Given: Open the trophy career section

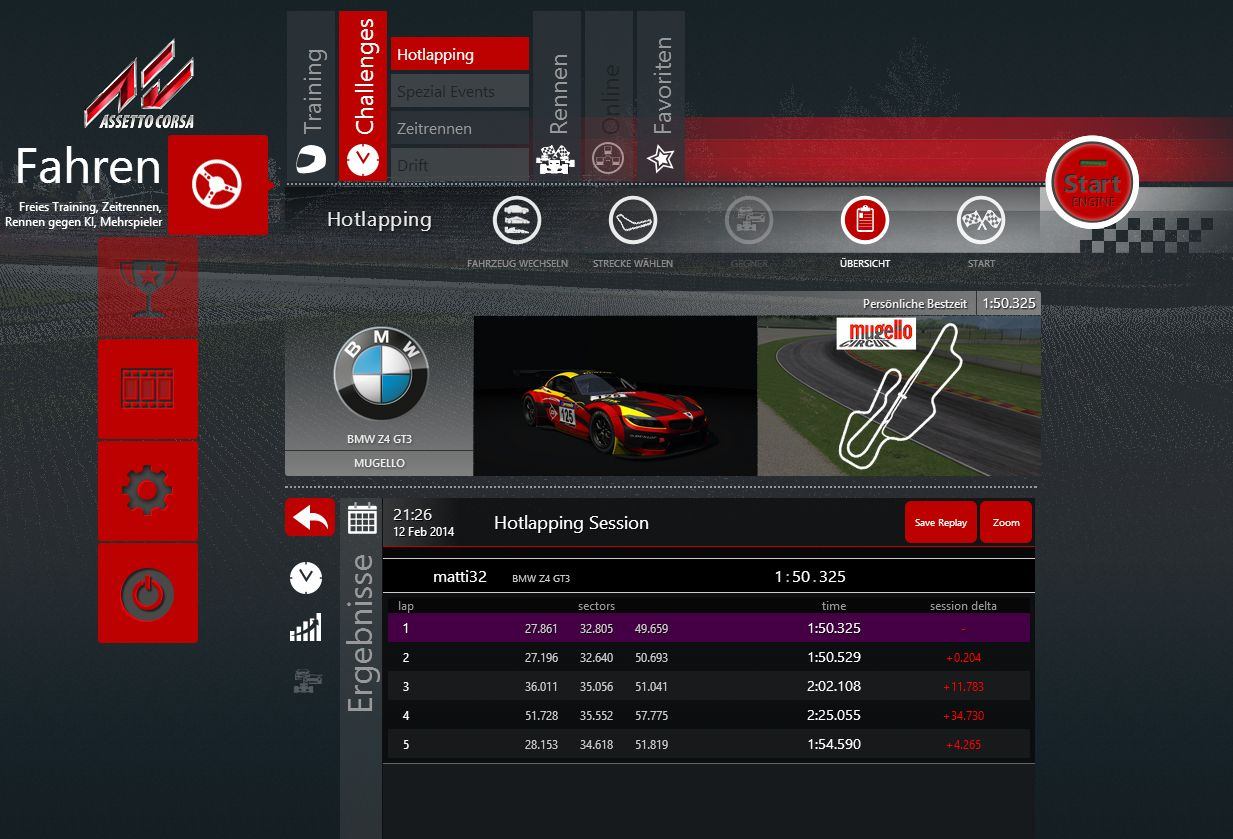Looking at the screenshot, I should (148, 287).
